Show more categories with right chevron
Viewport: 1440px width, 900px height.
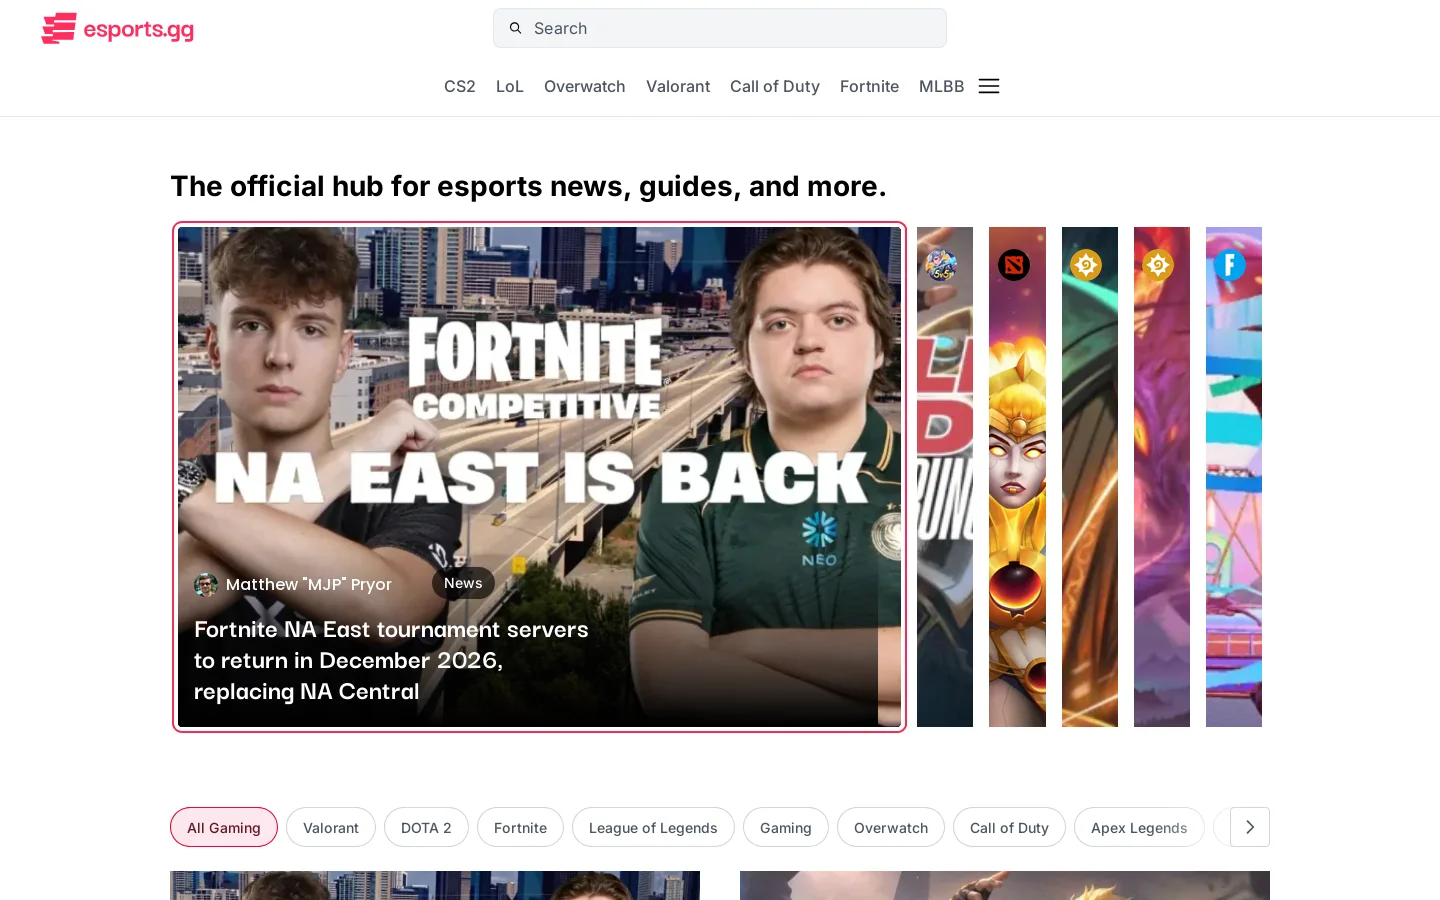[x=1250, y=827]
